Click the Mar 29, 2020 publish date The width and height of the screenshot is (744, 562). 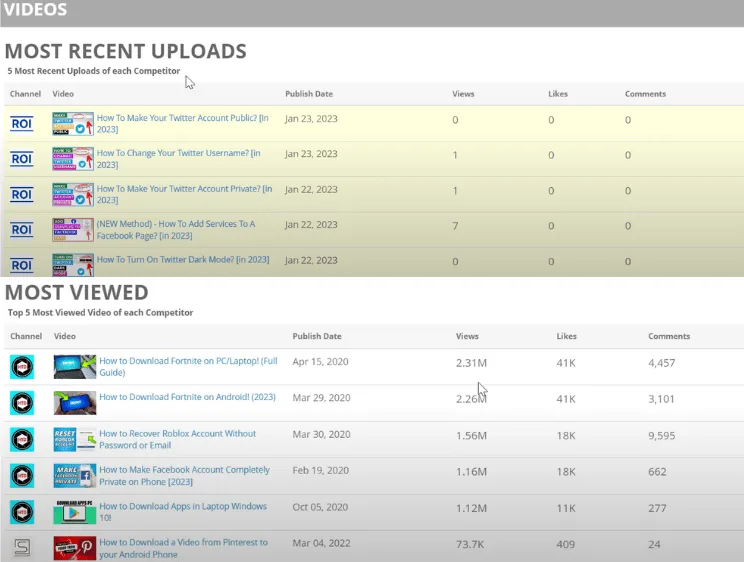click(x=321, y=398)
